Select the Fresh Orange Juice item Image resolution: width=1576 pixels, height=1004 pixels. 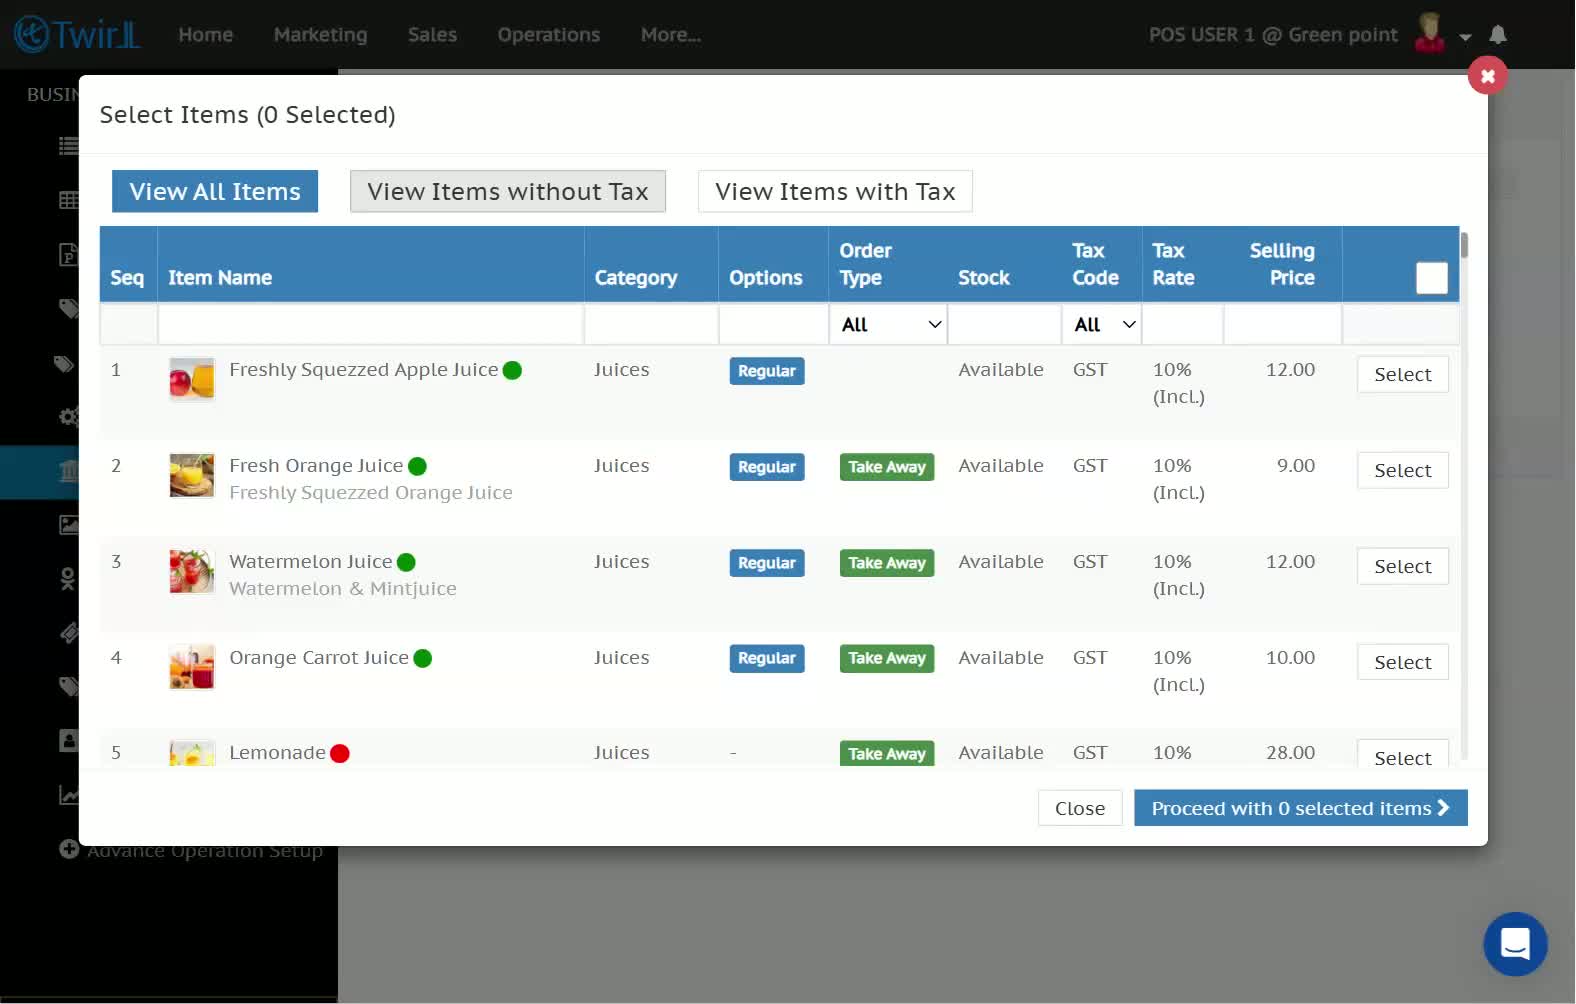[x=1402, y=470]
